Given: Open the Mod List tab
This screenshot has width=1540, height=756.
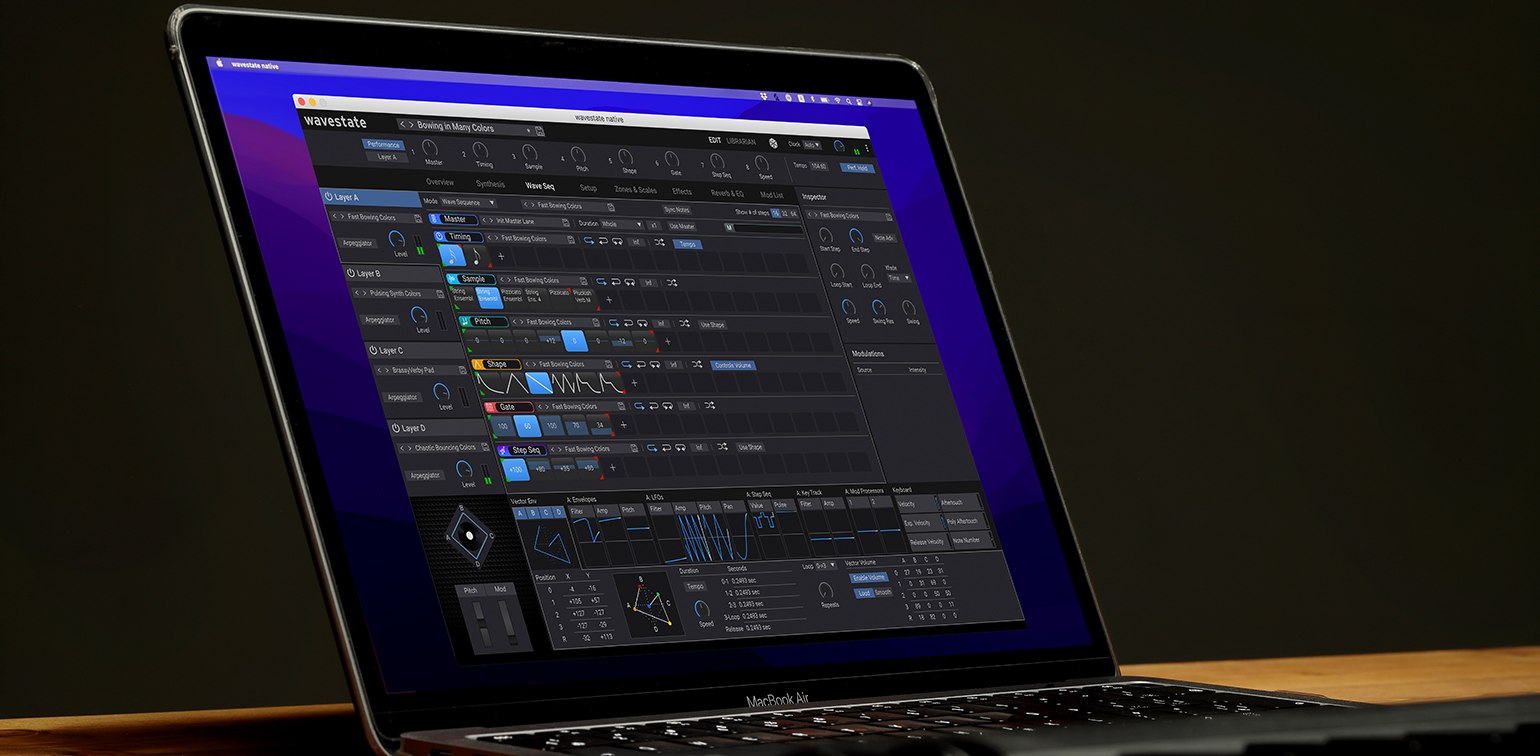Looking at the screenshot, I should (772, 195).
